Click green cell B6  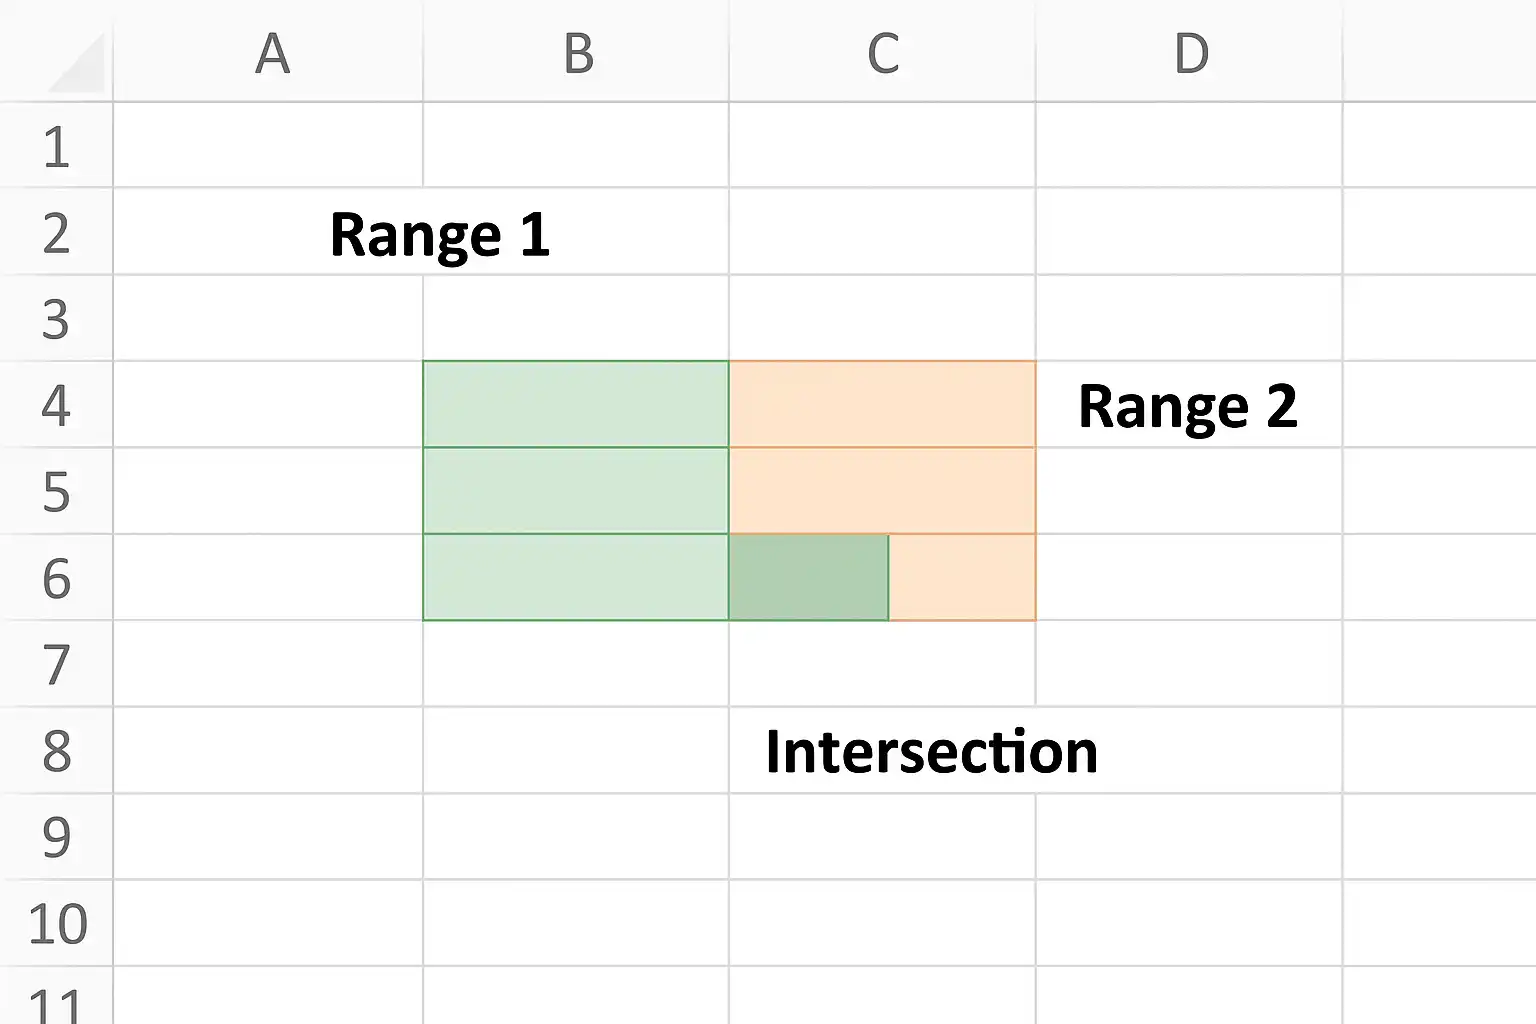(x=576, y=577)
